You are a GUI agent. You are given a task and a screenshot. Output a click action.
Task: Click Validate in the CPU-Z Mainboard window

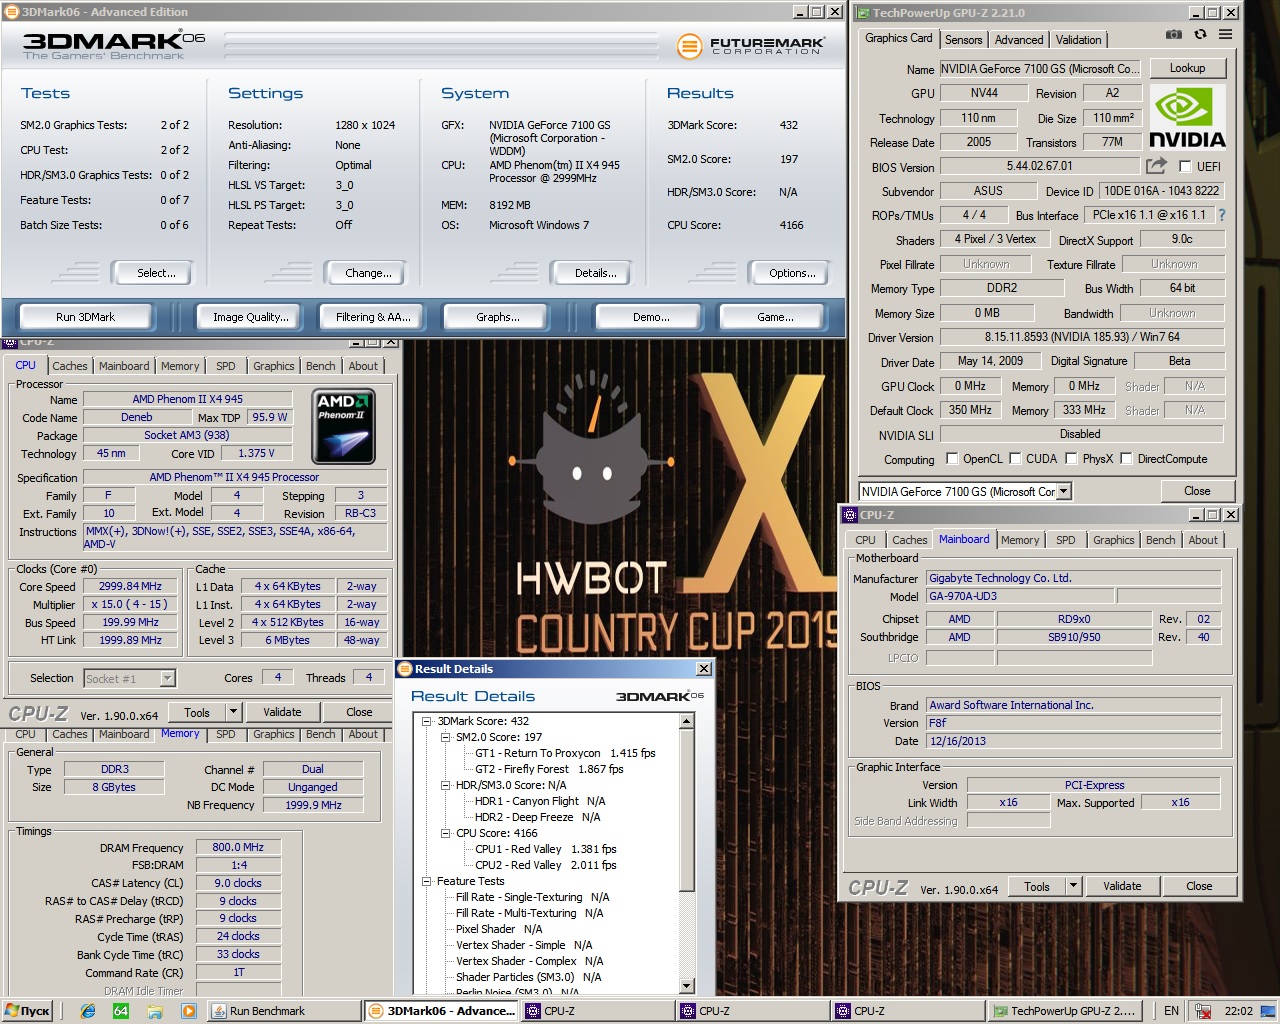1122,886
